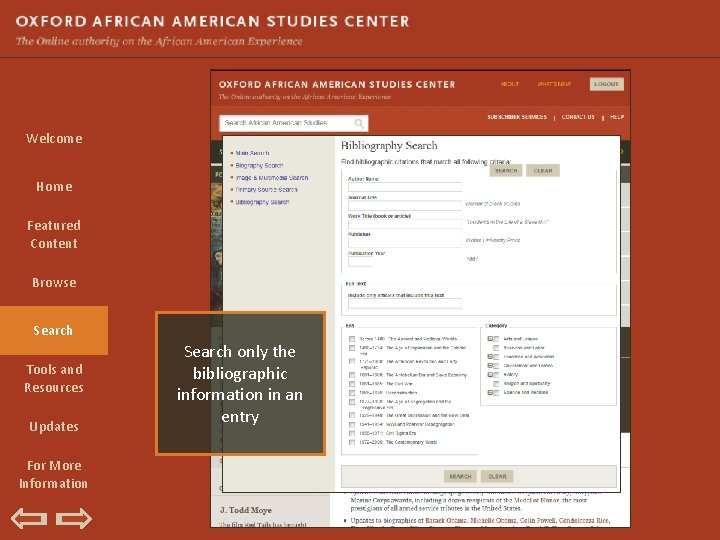Tick the Business and Labor category checkbox
720x540 pixels.
(x=496, y=348)
